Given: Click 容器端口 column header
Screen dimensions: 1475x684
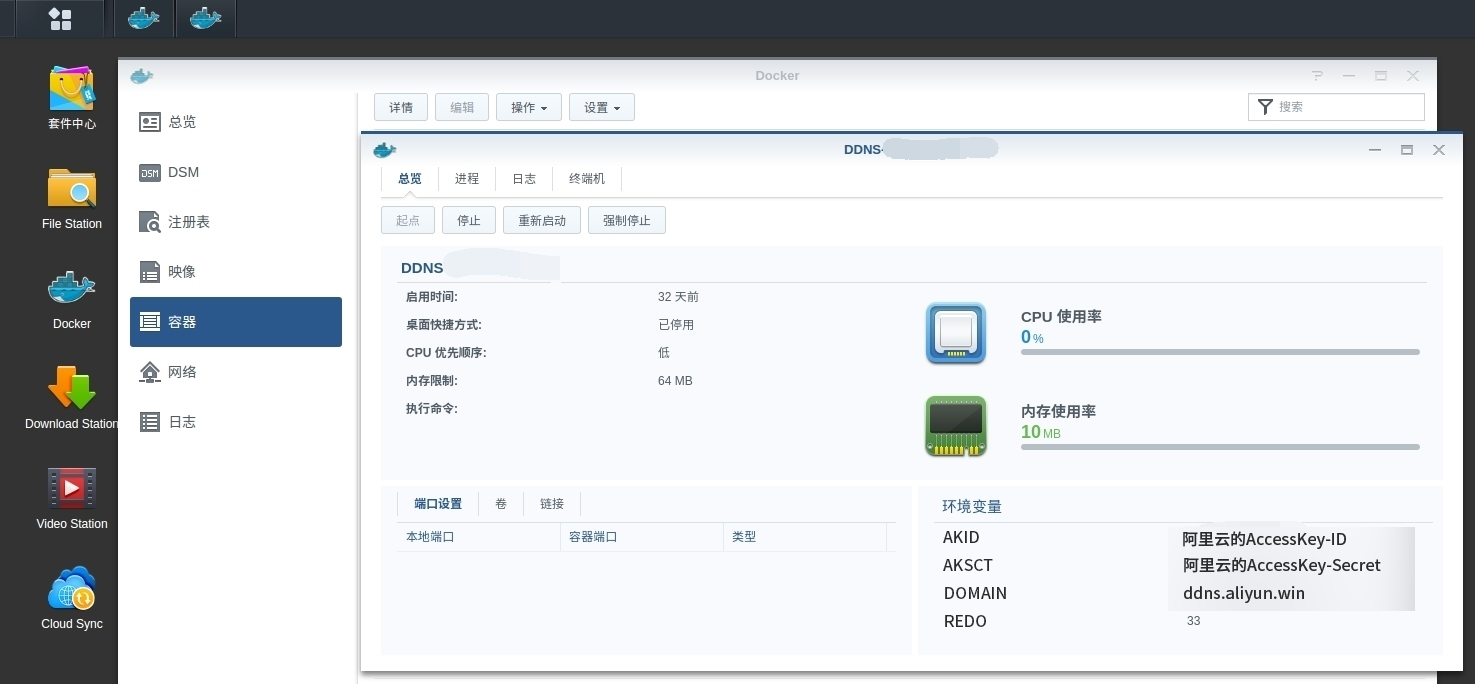Looking at the screenshot, I should click(x=642, y=537).
